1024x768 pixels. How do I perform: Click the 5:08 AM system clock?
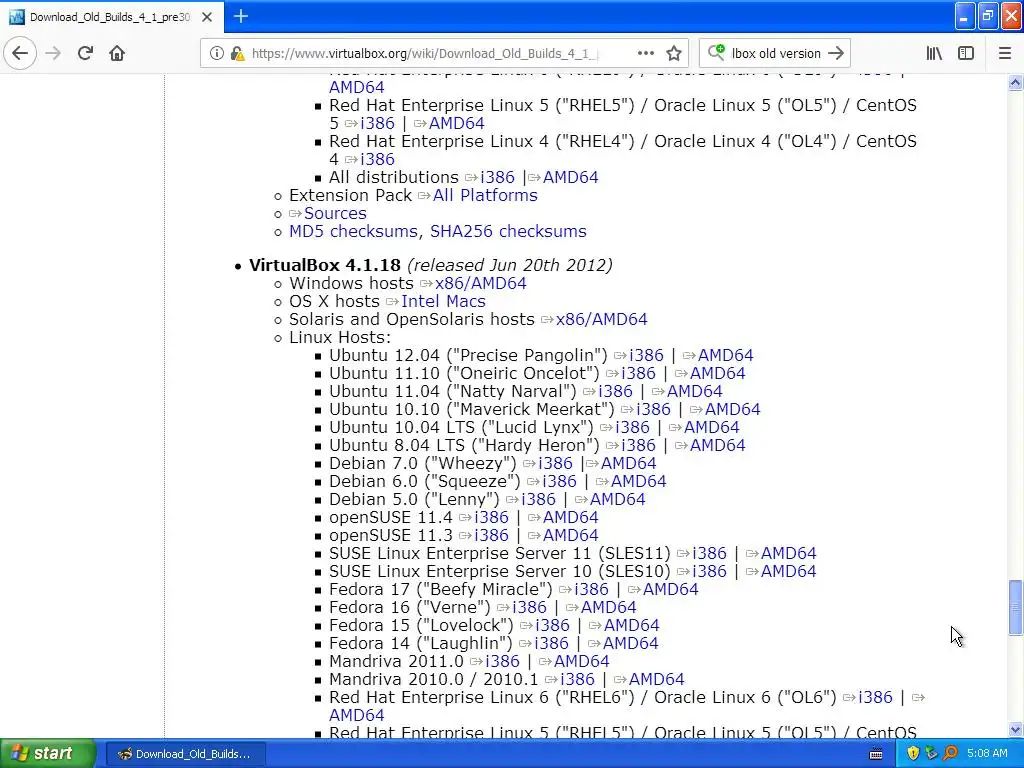987,753
